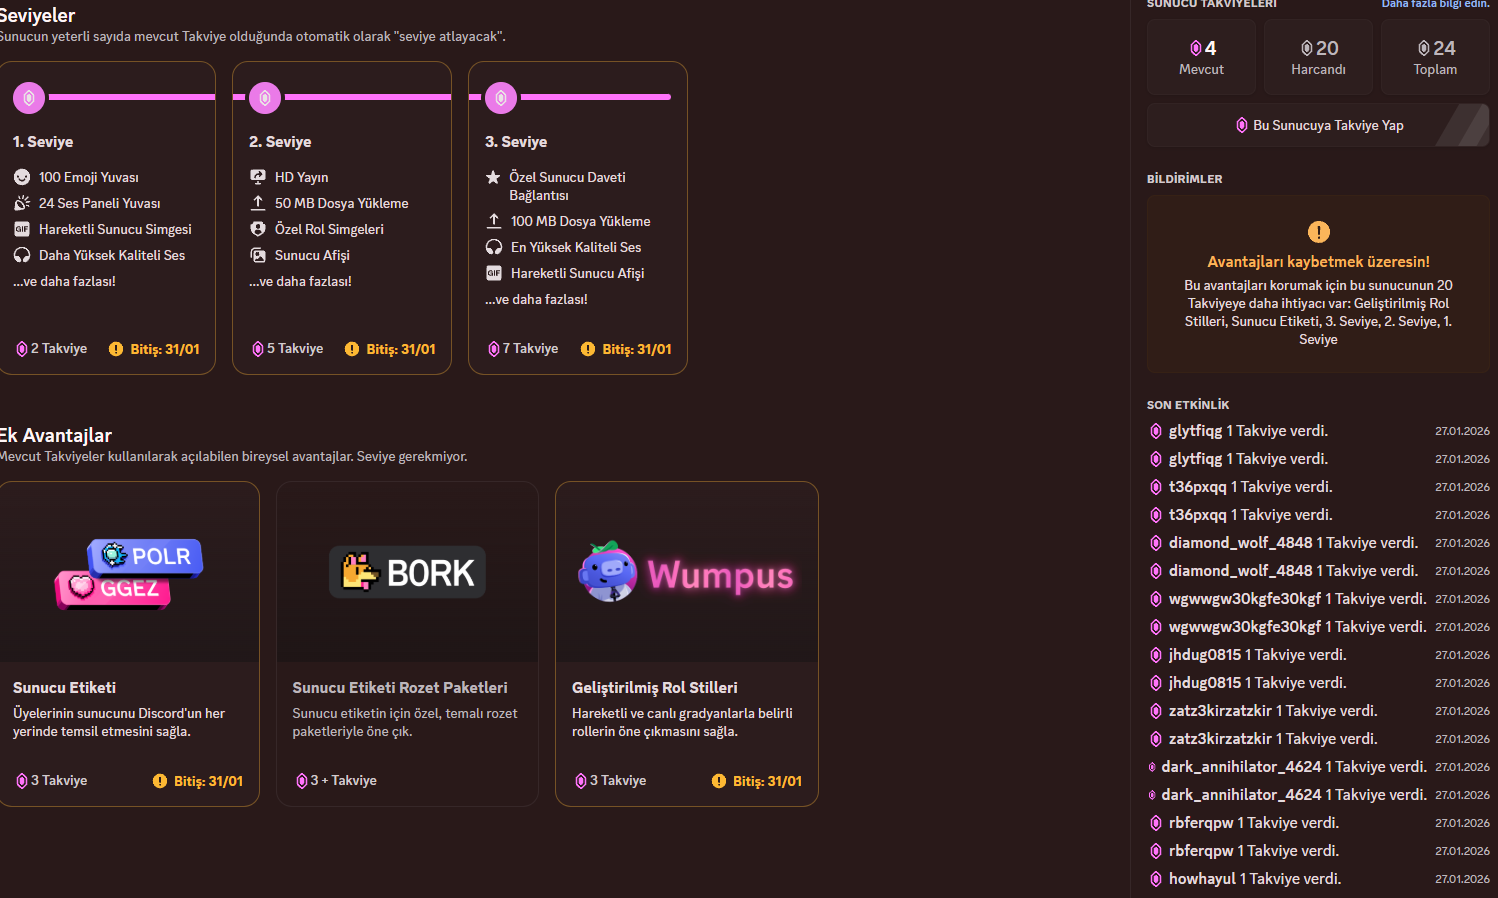The image size is (1498, 898).
Task: Click the soundboard icon beside 24 Ses Paneli Yuvası
Action: (x=22, y=203)
